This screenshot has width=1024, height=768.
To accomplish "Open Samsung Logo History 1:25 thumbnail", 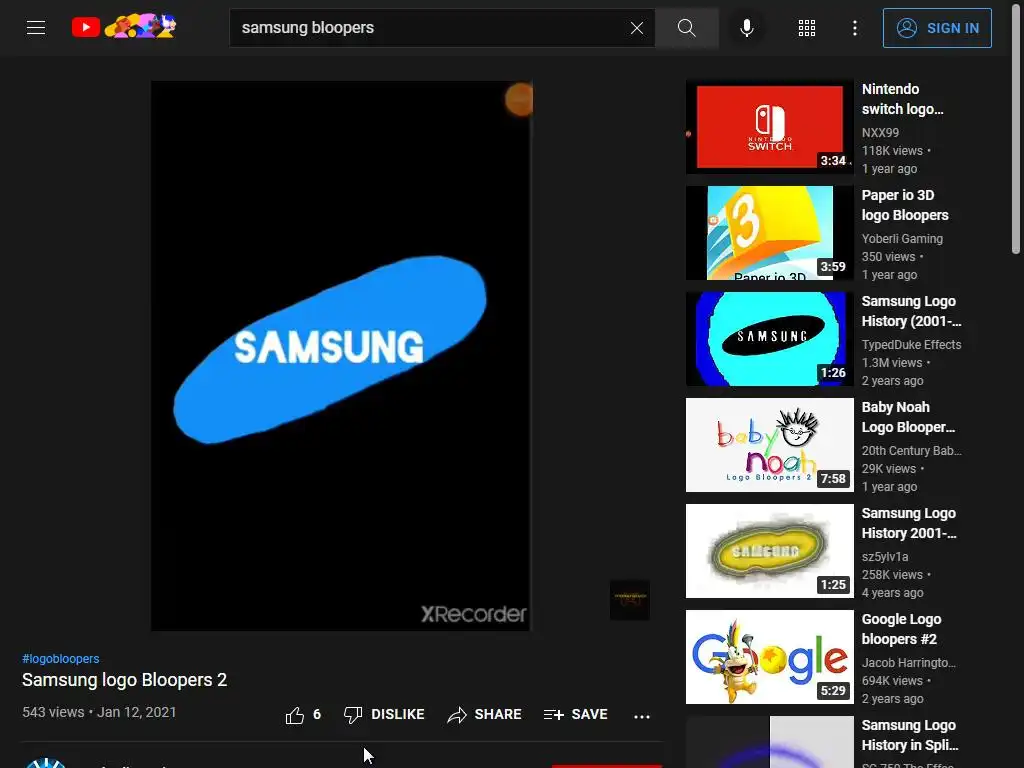I will (x=769, y=551).
